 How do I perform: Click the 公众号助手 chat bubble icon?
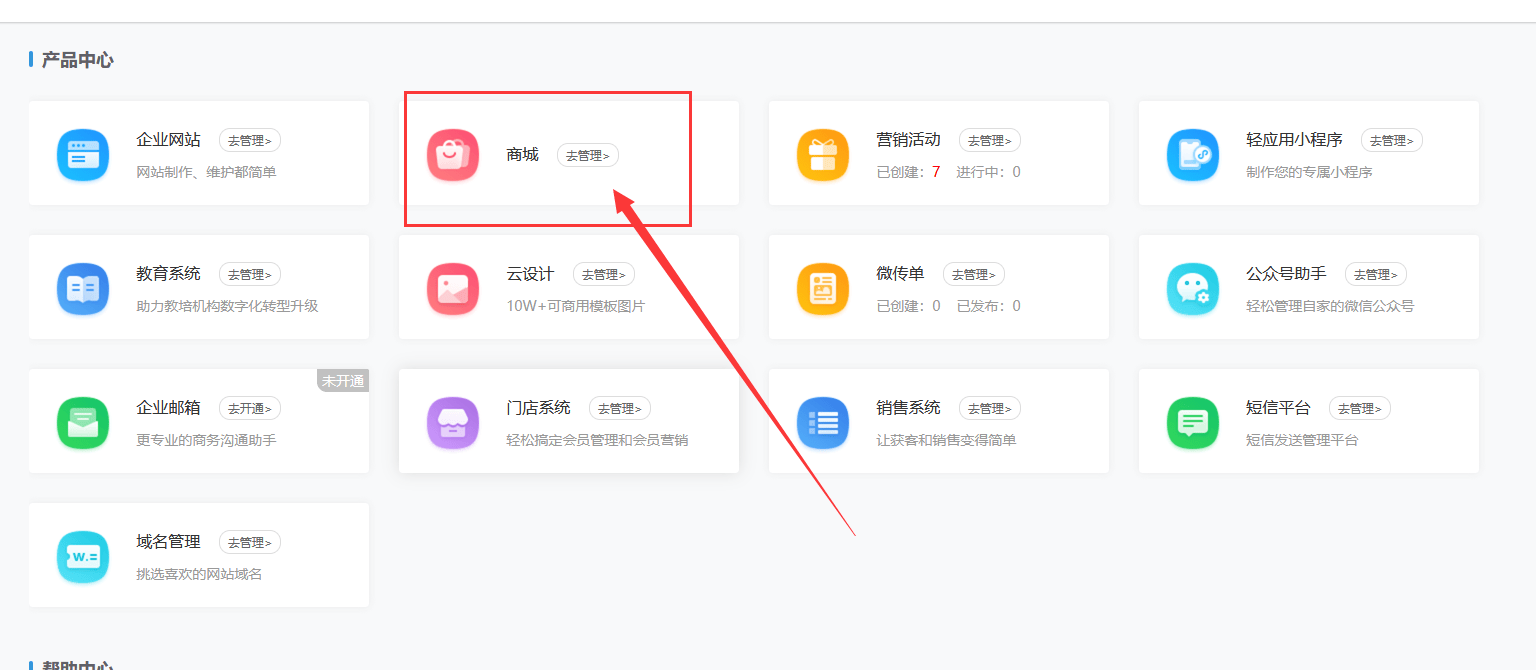(1193, 289)
